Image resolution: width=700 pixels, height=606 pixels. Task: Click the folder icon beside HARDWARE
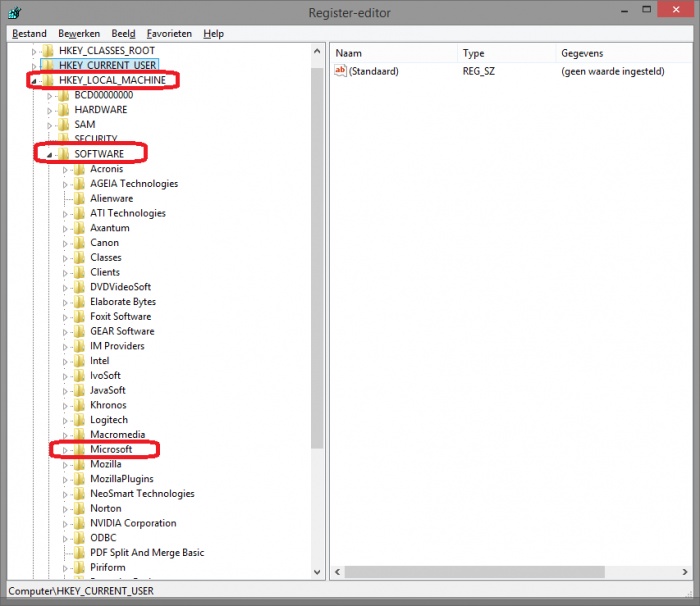pos(63,110)
